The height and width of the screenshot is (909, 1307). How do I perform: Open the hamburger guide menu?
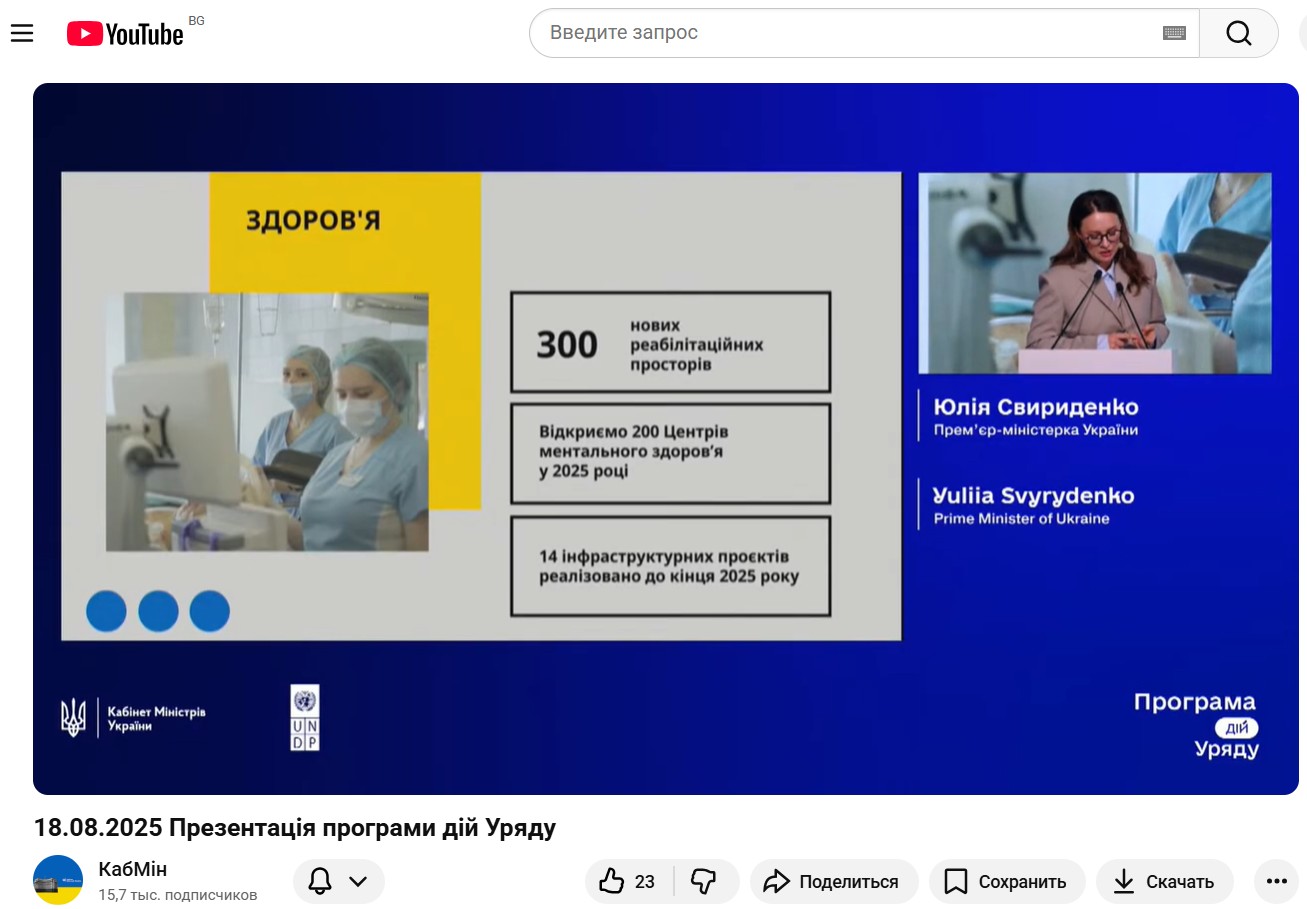pyautogui.click(x=22, y=33)
